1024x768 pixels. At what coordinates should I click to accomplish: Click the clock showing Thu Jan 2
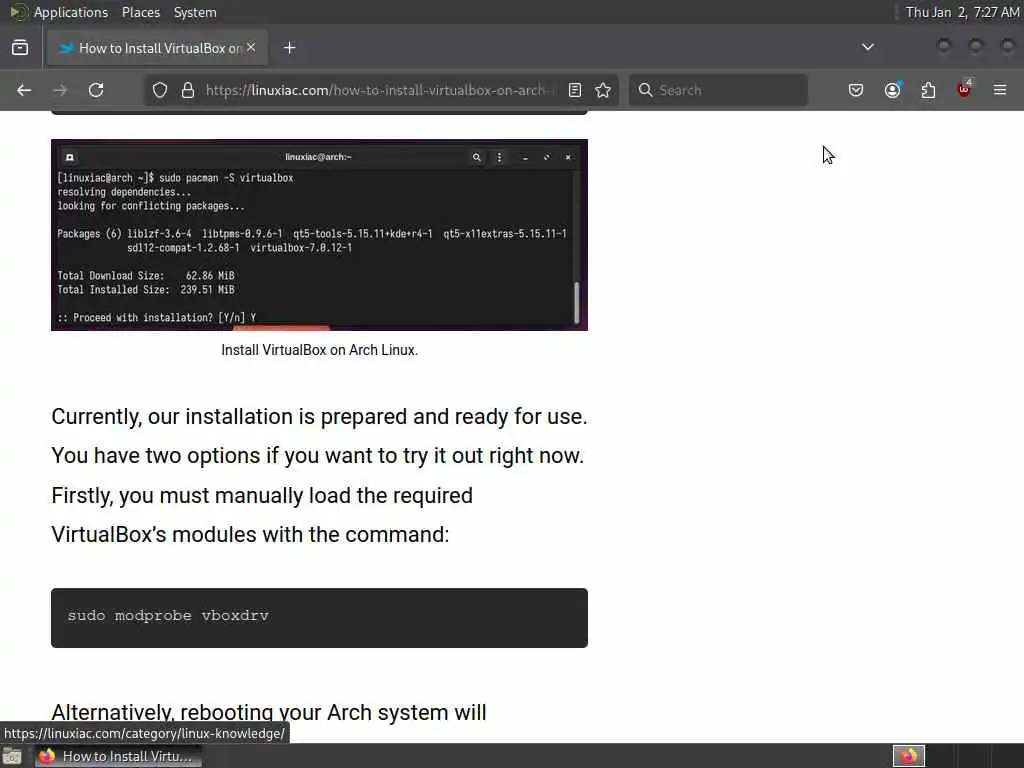point(961,12)
